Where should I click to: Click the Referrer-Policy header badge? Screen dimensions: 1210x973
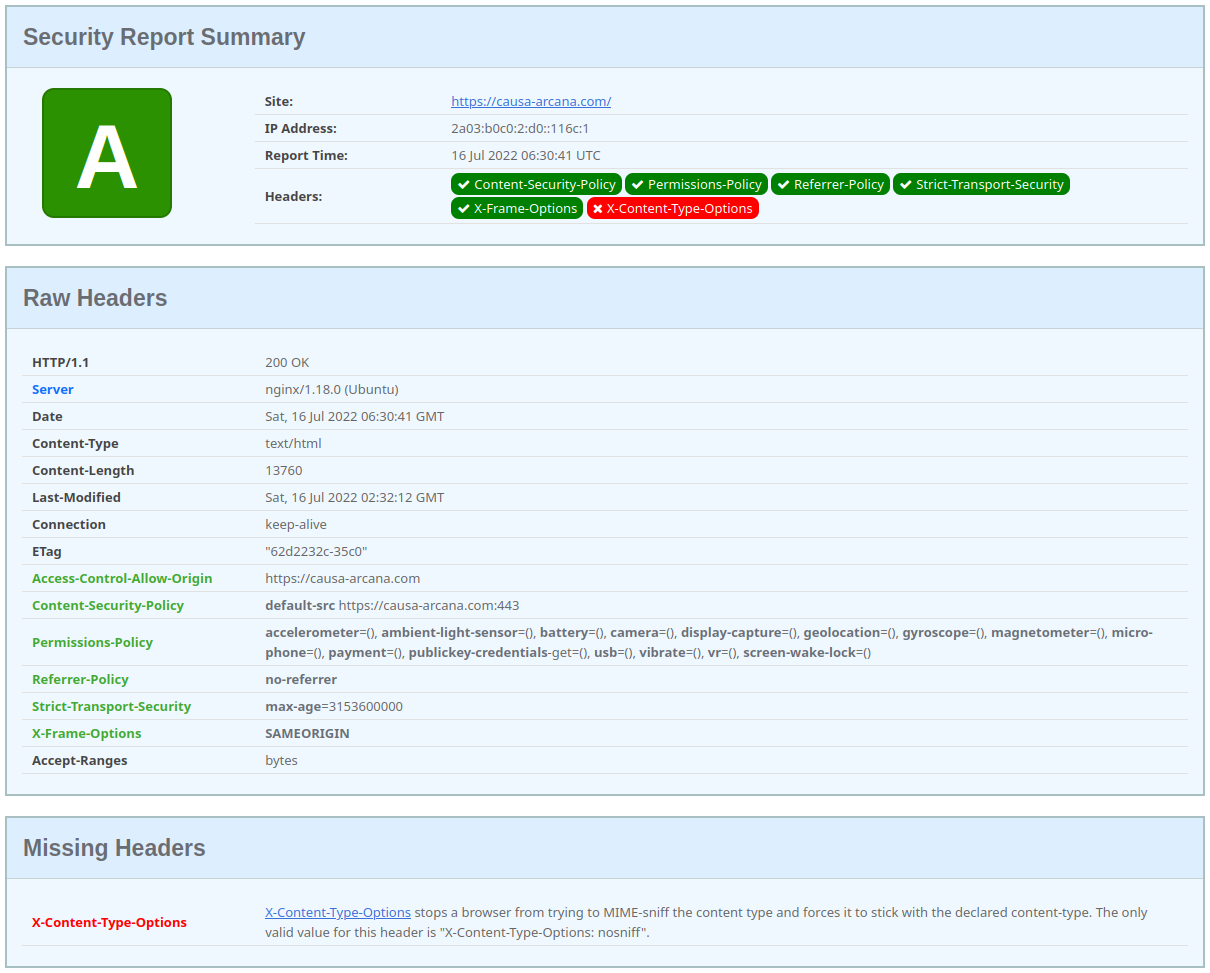pyautogui.click(x=830, y=184)
